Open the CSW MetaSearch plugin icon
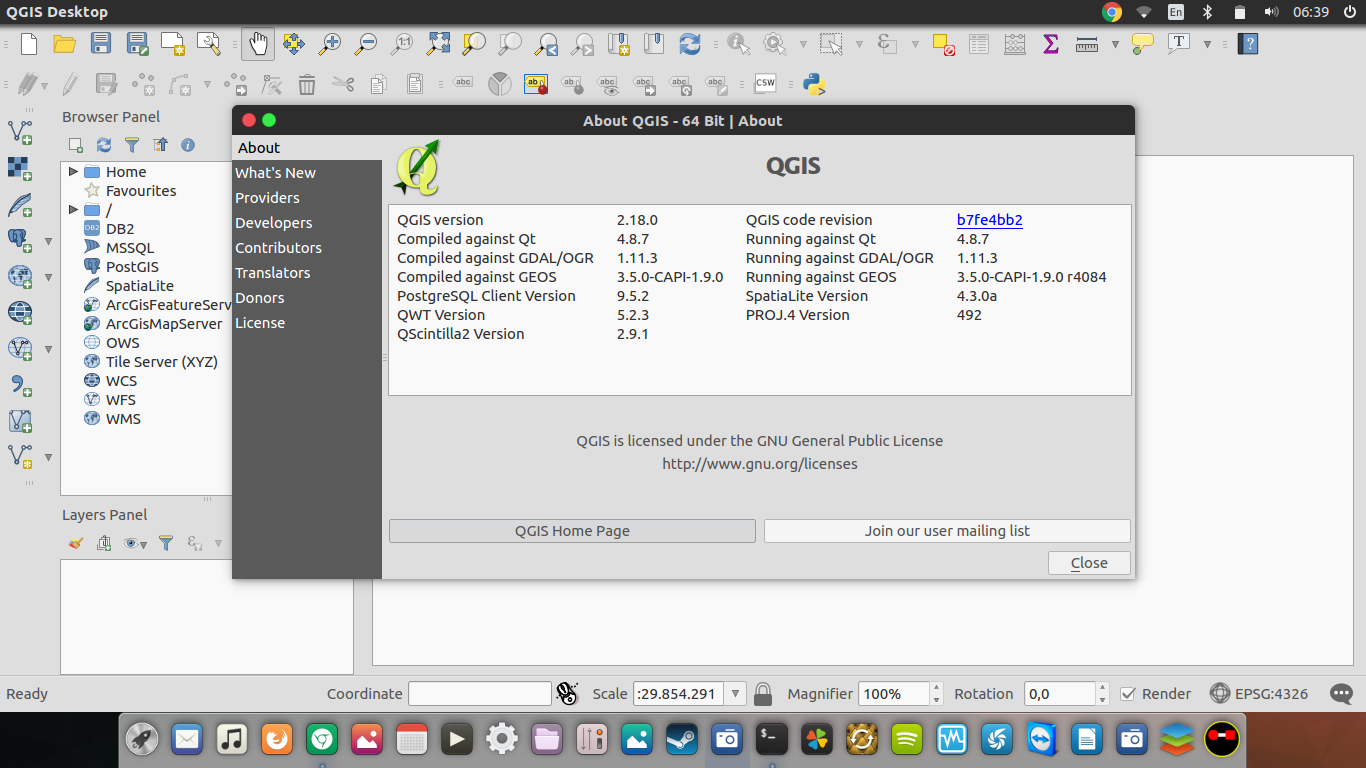1366x768 pixels. tap(765, 84)
